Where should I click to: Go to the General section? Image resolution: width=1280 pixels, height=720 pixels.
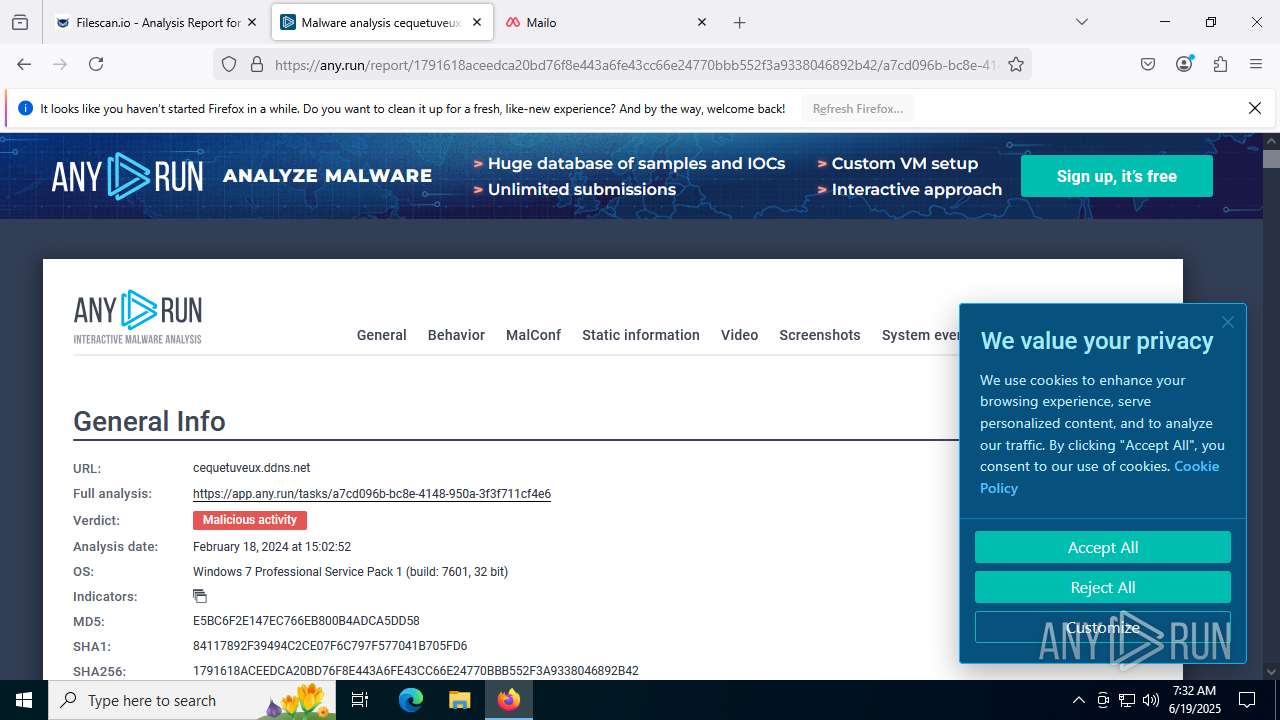(x=381, y=335)
